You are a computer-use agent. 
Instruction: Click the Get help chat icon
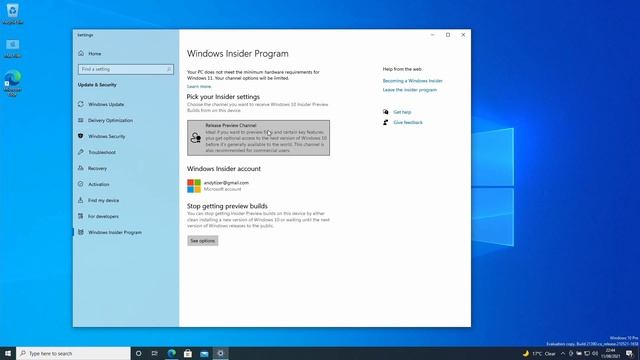pyautogui.click(x=386, y=112)
